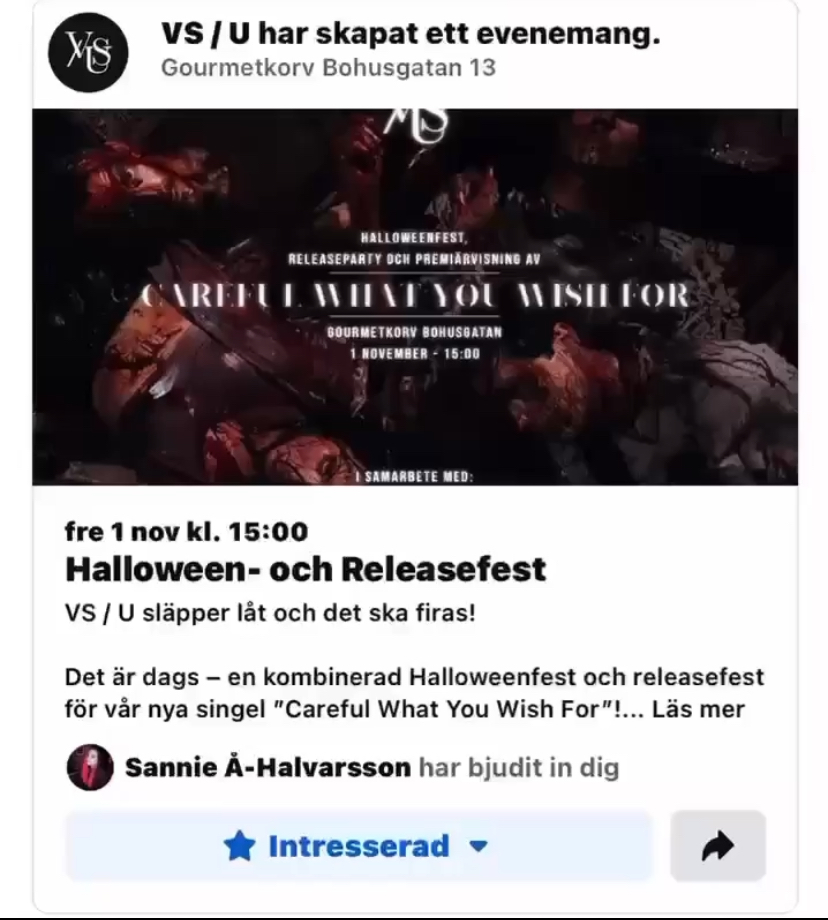
Task: Click the share arrow button
Action: coord(718,845)
